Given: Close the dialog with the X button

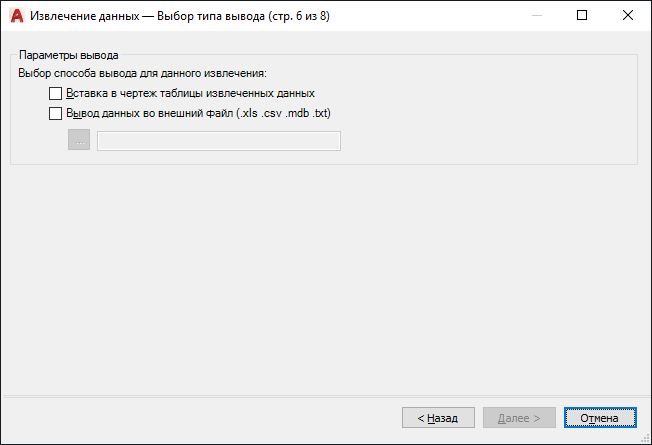Looking at the screenshot, I should click(629, 16).
